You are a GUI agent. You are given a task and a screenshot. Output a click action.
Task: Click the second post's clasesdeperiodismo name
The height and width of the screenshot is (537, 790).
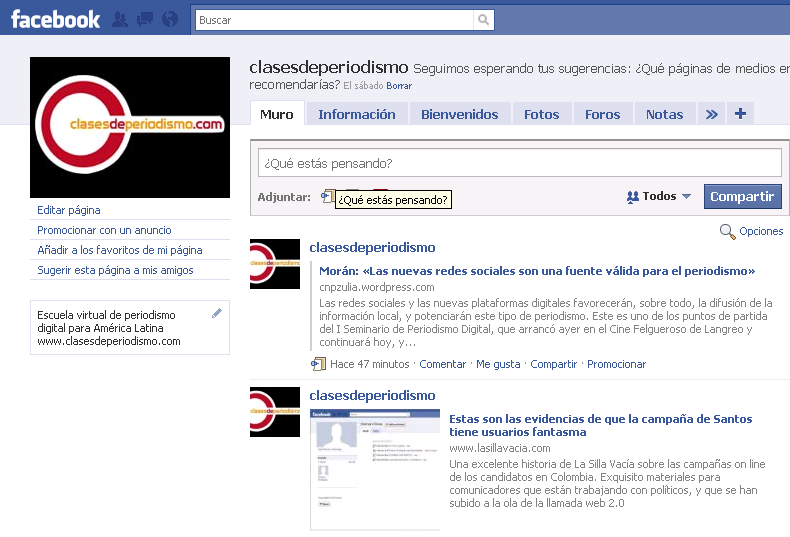pyautogui.click(x=372, y=395)
